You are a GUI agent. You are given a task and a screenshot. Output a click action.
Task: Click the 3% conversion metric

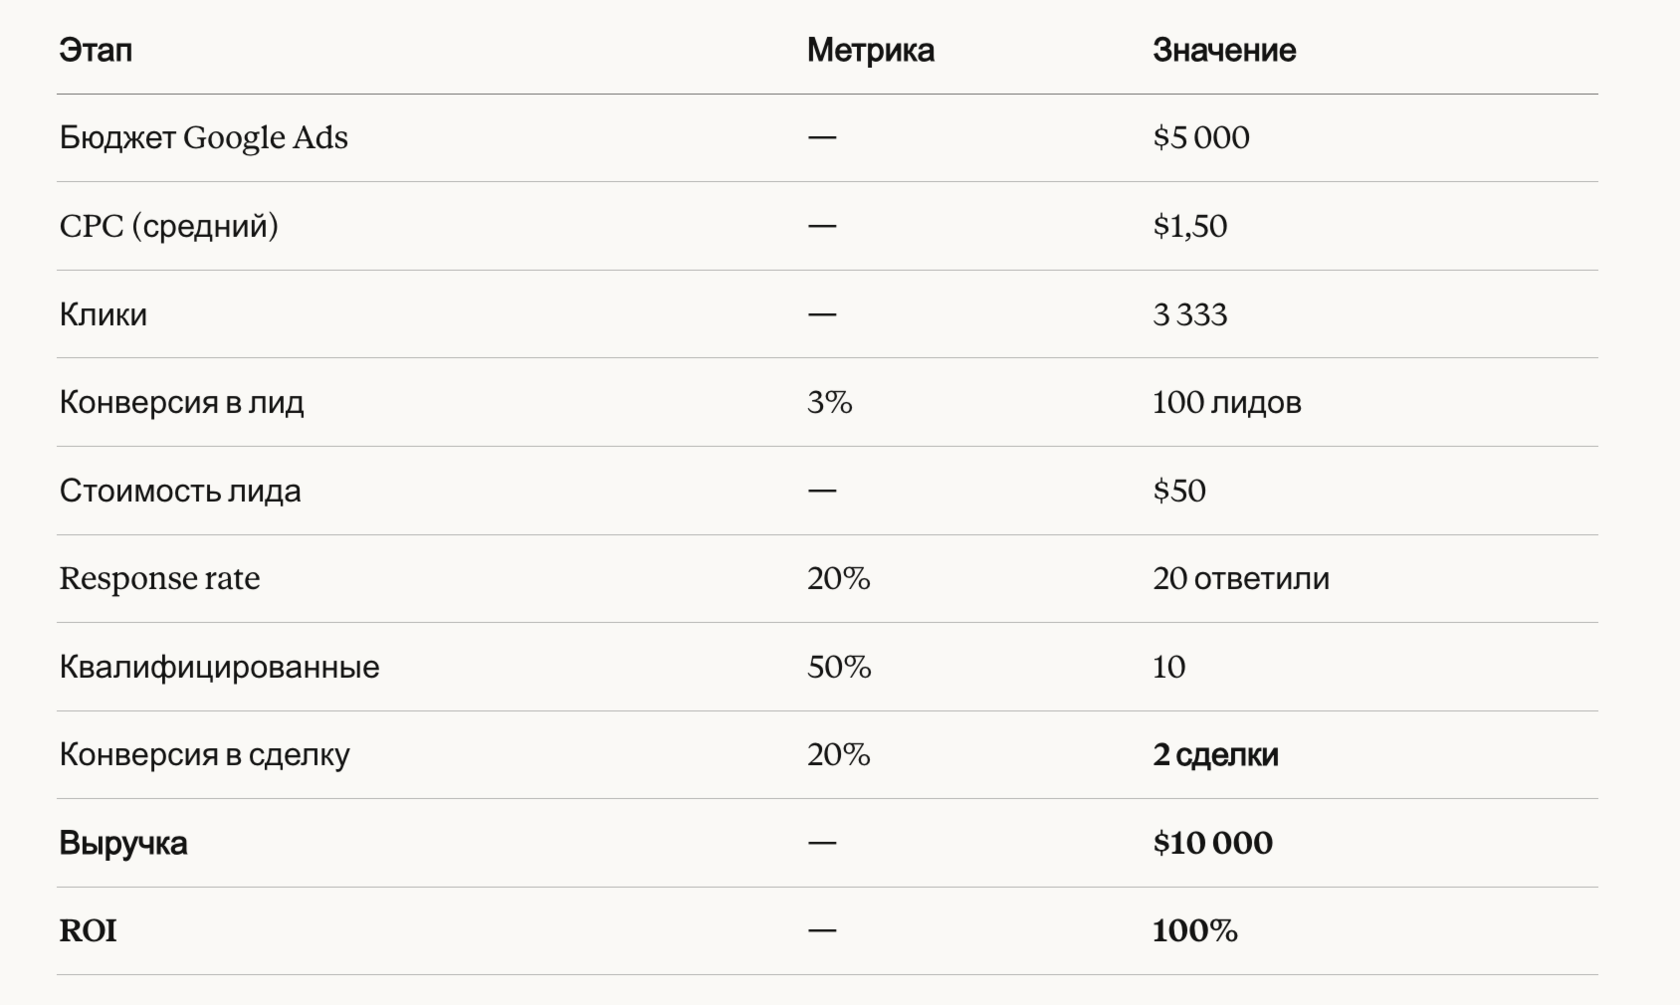[x=829, y=402]
